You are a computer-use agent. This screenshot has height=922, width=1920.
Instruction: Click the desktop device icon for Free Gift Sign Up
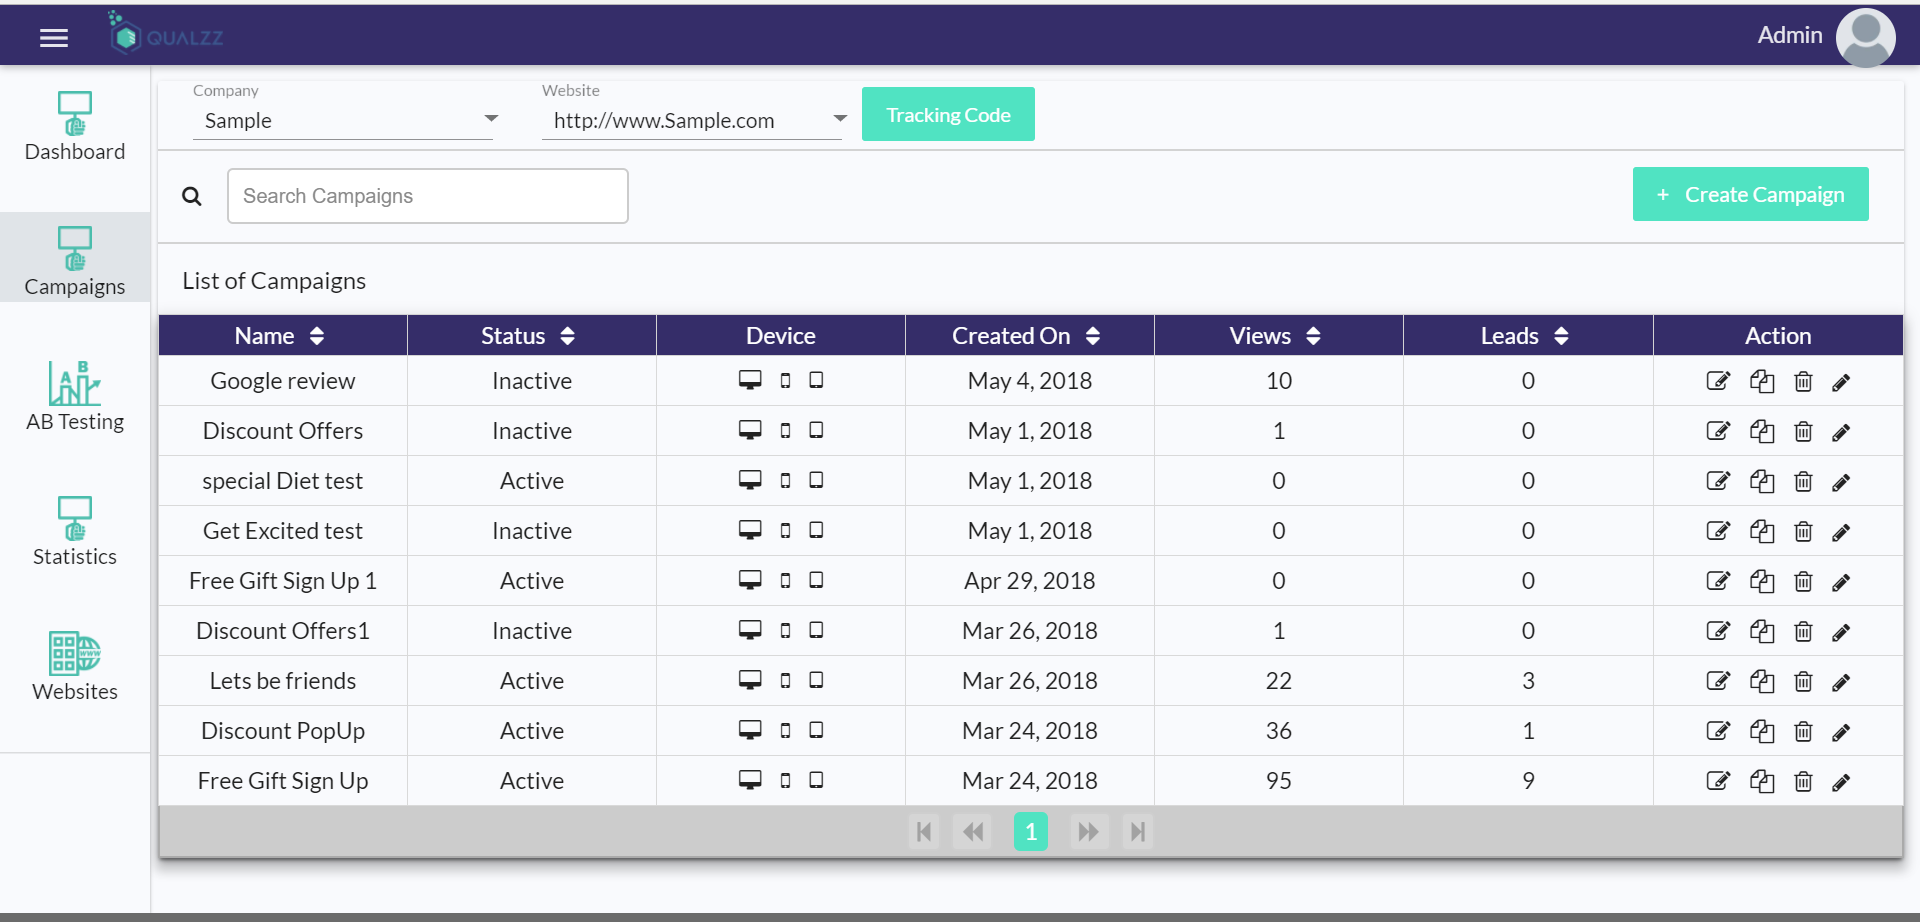[x=750, y=780]
